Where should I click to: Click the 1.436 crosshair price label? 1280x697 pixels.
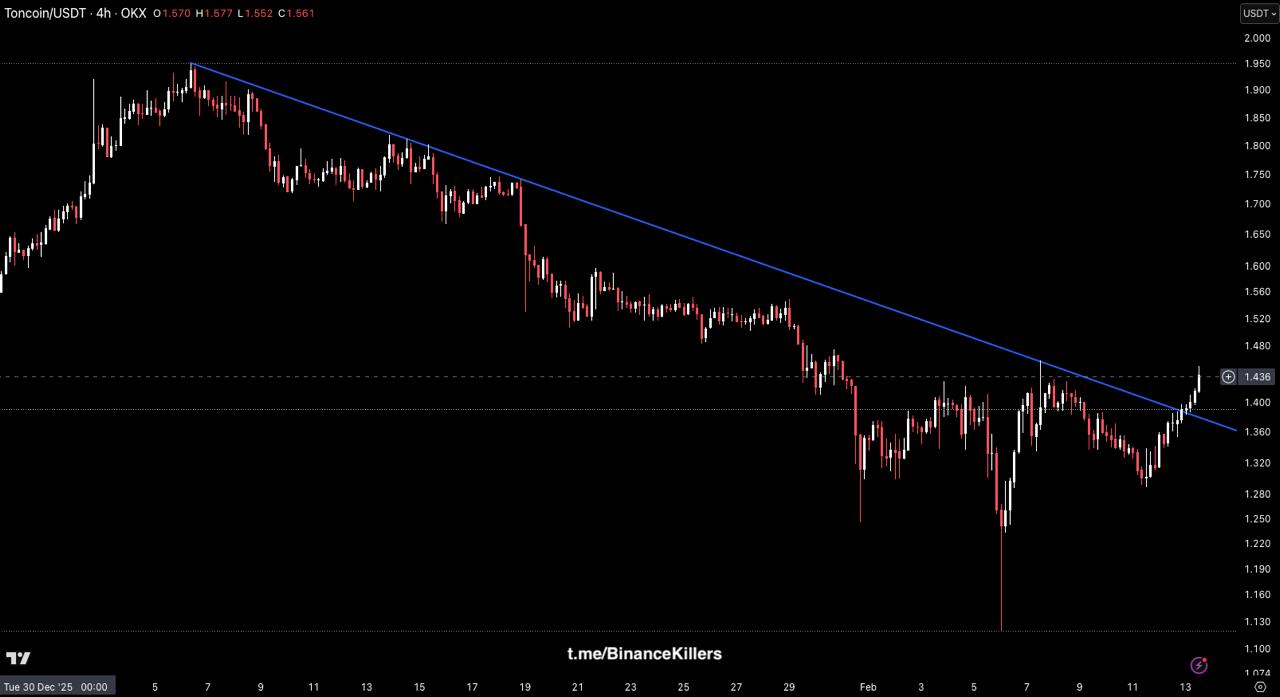(x=1258, y=377)
